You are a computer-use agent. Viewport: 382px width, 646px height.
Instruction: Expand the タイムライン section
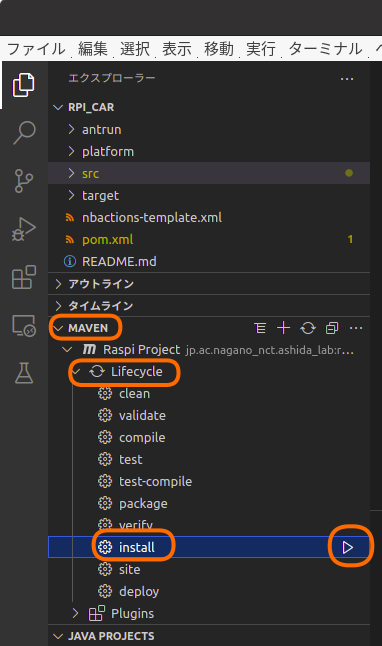coord(58,306)
